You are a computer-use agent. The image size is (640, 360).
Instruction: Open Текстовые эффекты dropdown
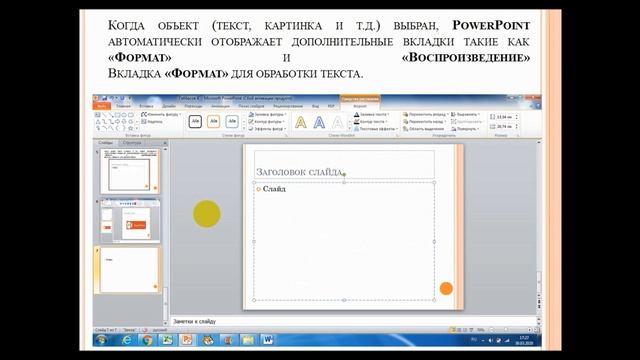(376, 129)
